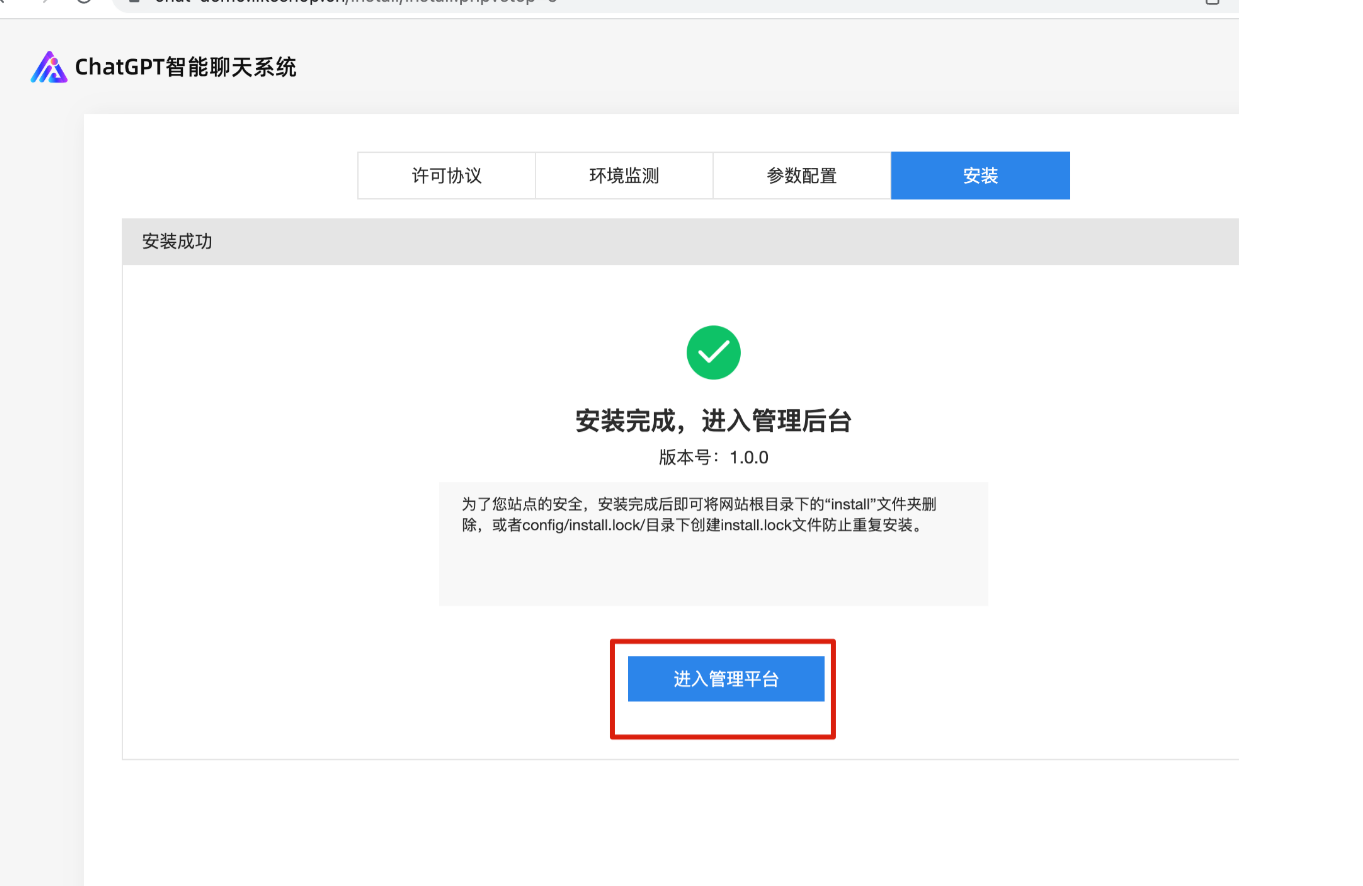The width and height of the screenshot is (1363, 886).
Task: Click the 安装成功 panel header
Action: pyautogui.click(x=177, y=242)
